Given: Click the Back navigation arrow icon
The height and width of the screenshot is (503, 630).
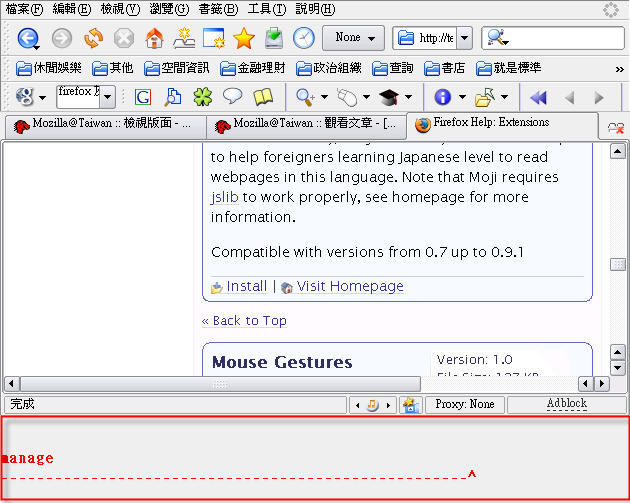Looking at the screenshot, I should (28, 39).
